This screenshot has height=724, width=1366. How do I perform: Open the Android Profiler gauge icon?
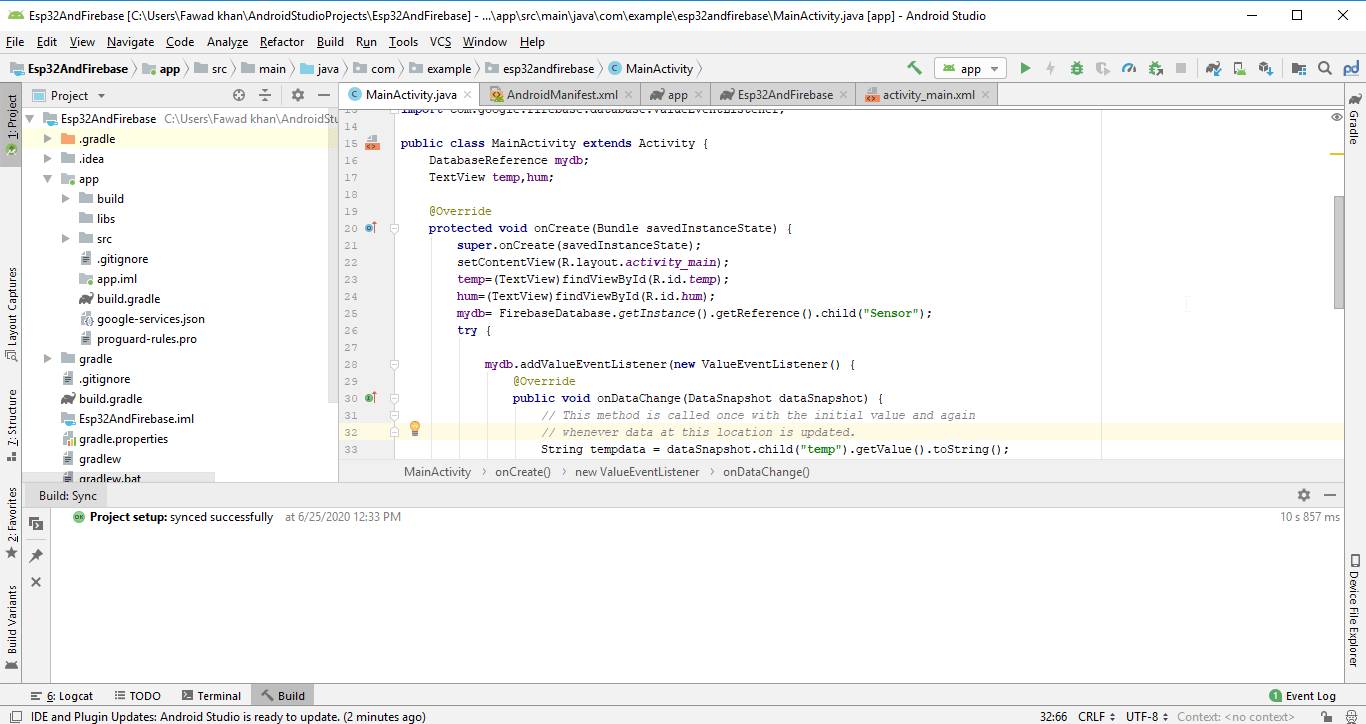coord(1129,68)
